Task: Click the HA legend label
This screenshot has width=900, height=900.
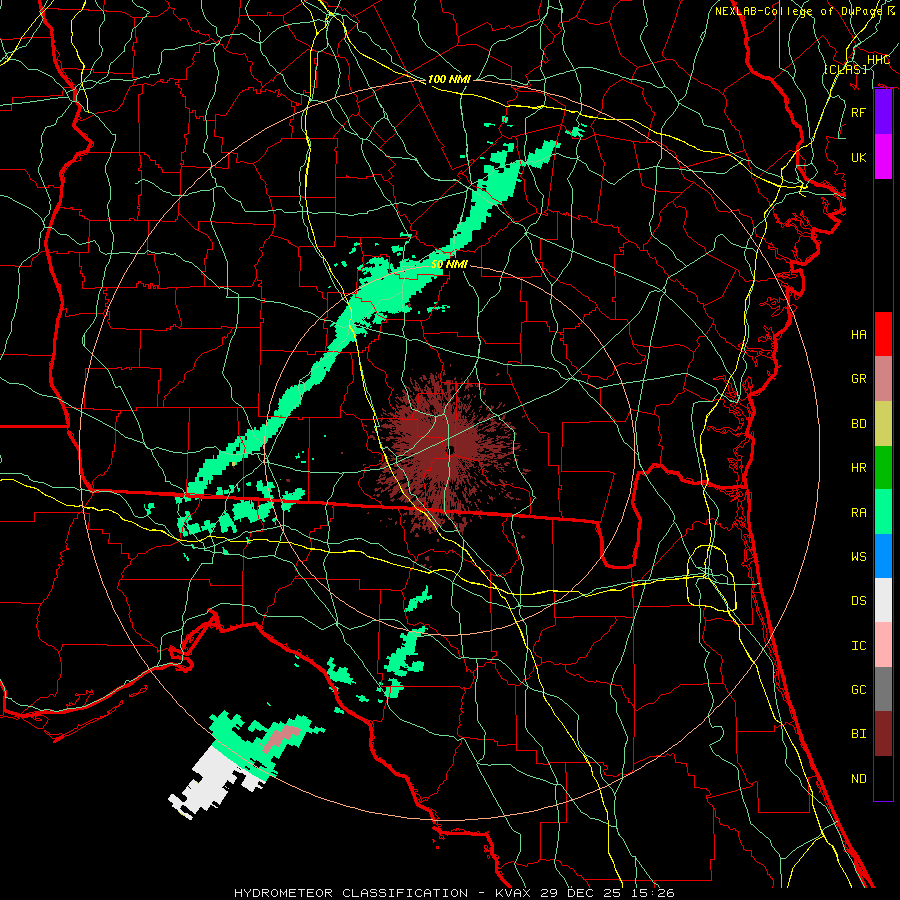Action: point(858,334)
